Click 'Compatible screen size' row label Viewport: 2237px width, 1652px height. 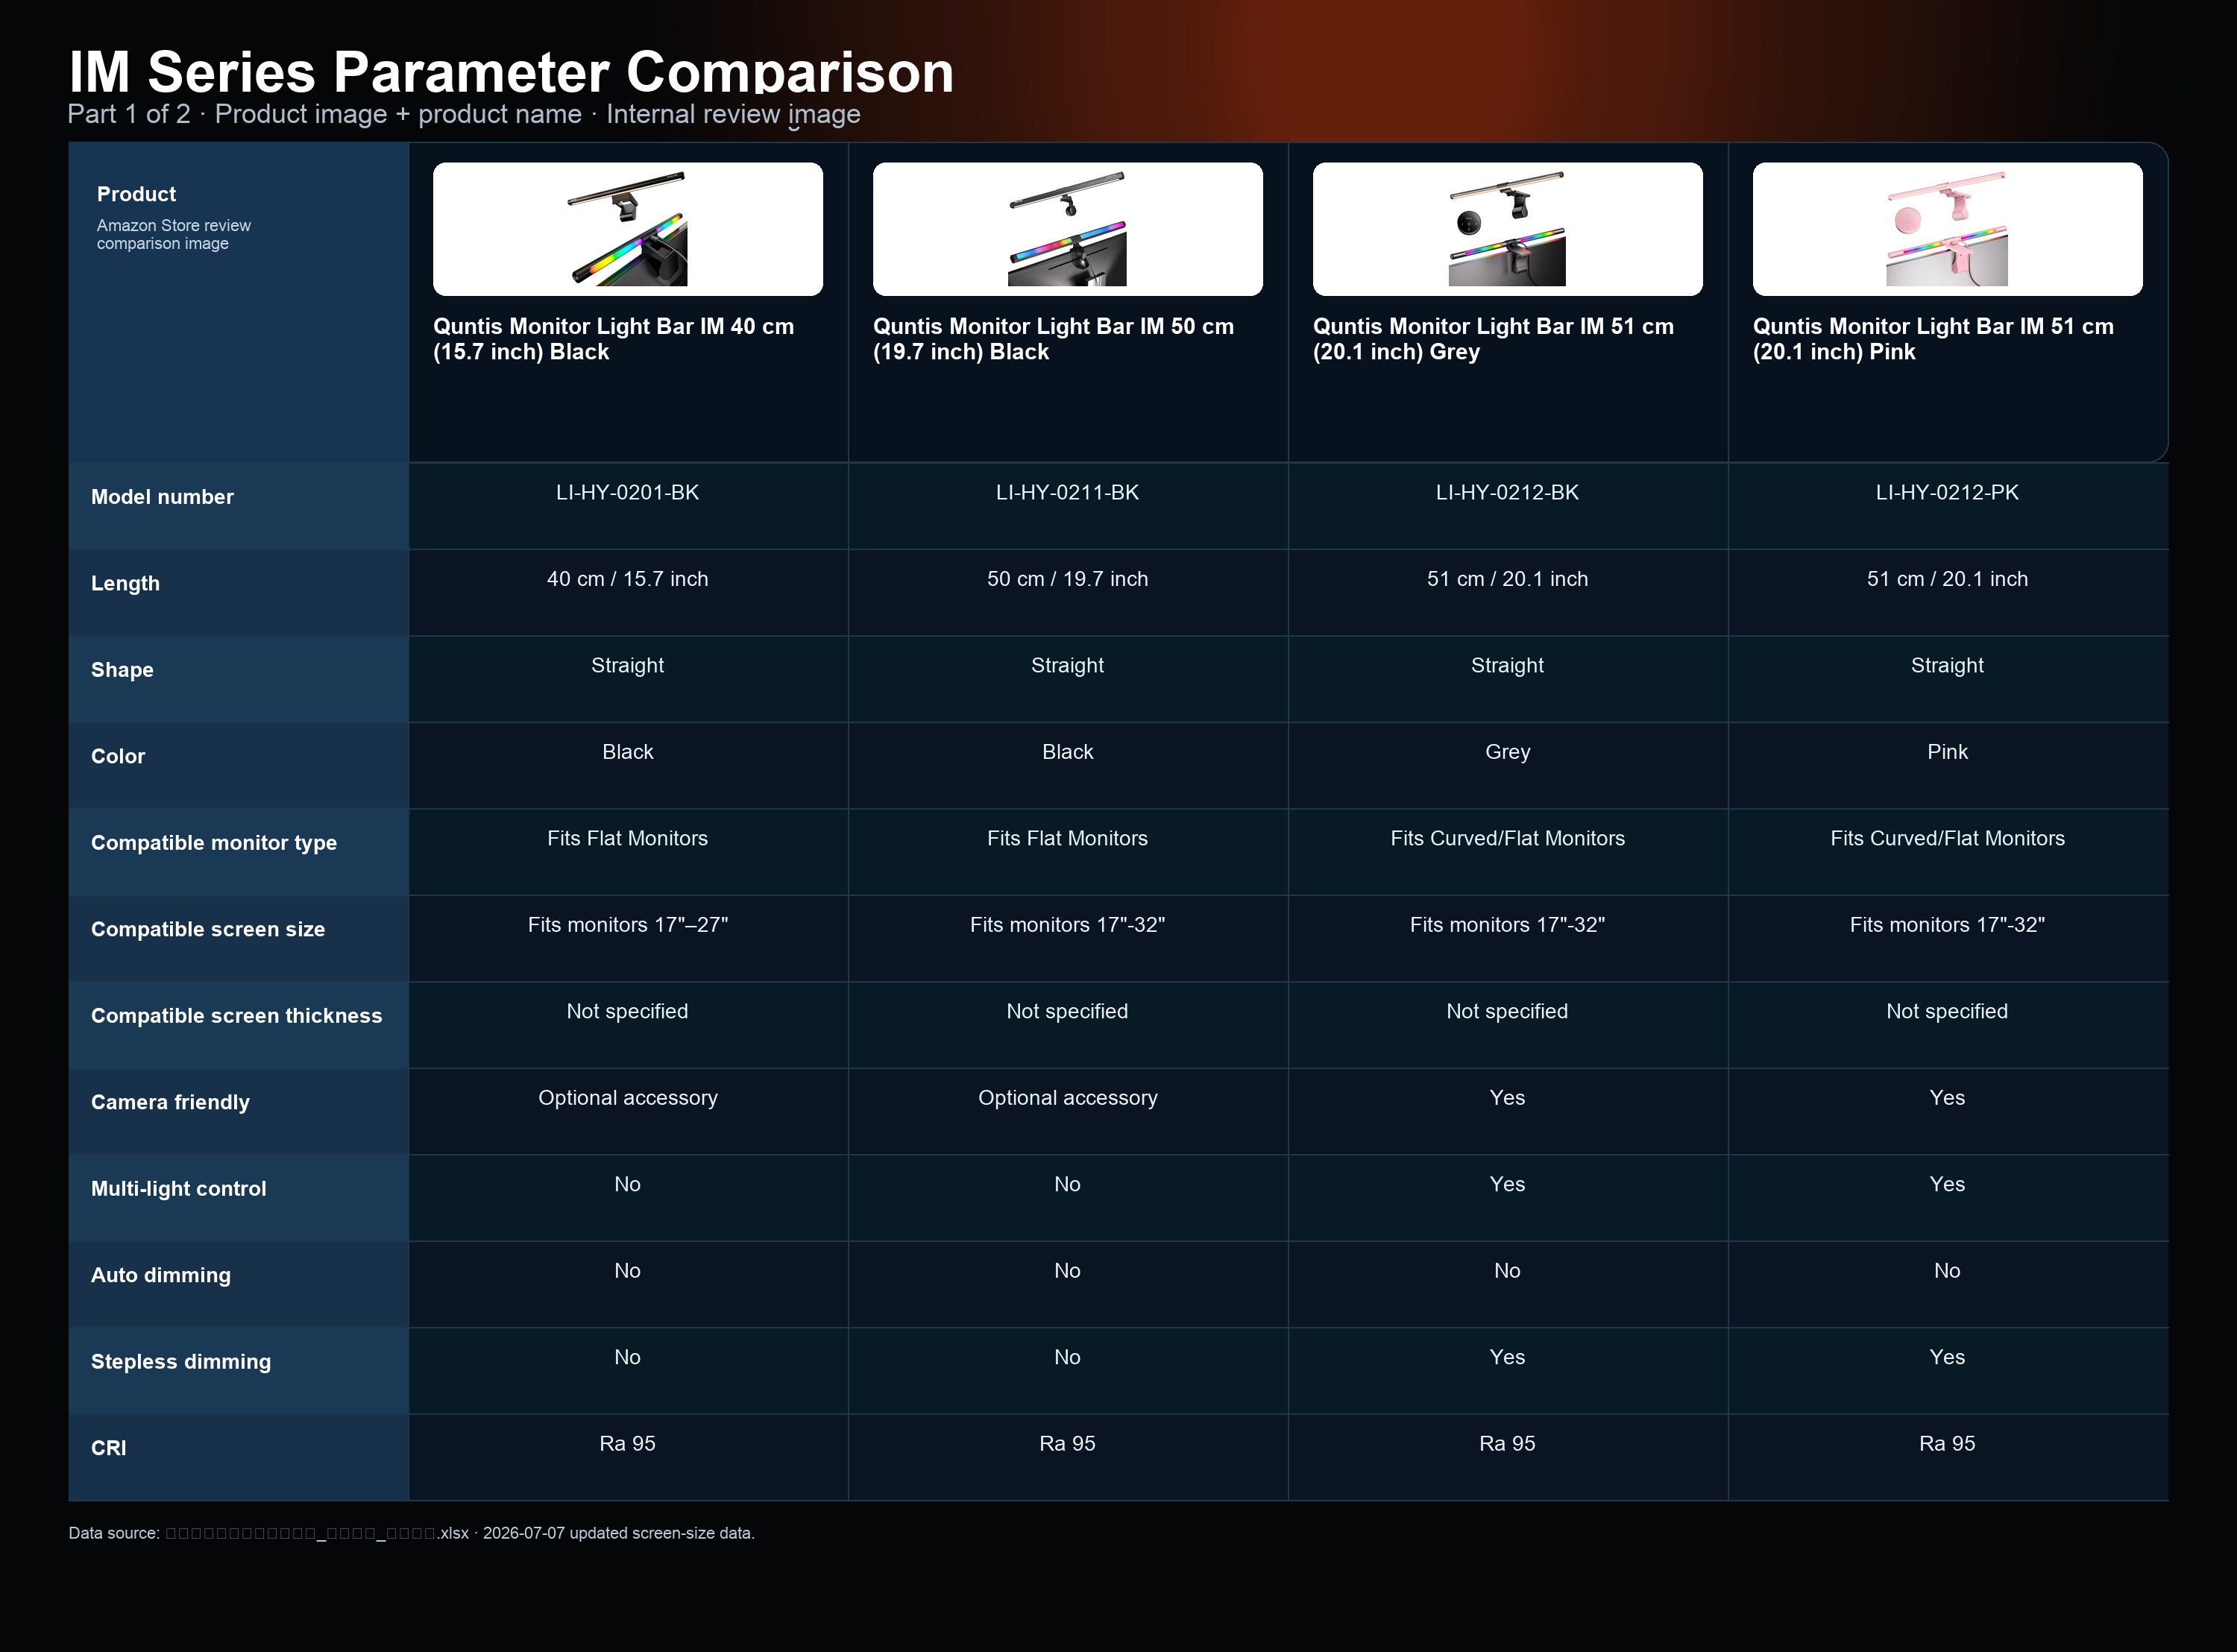click(208, 929)
